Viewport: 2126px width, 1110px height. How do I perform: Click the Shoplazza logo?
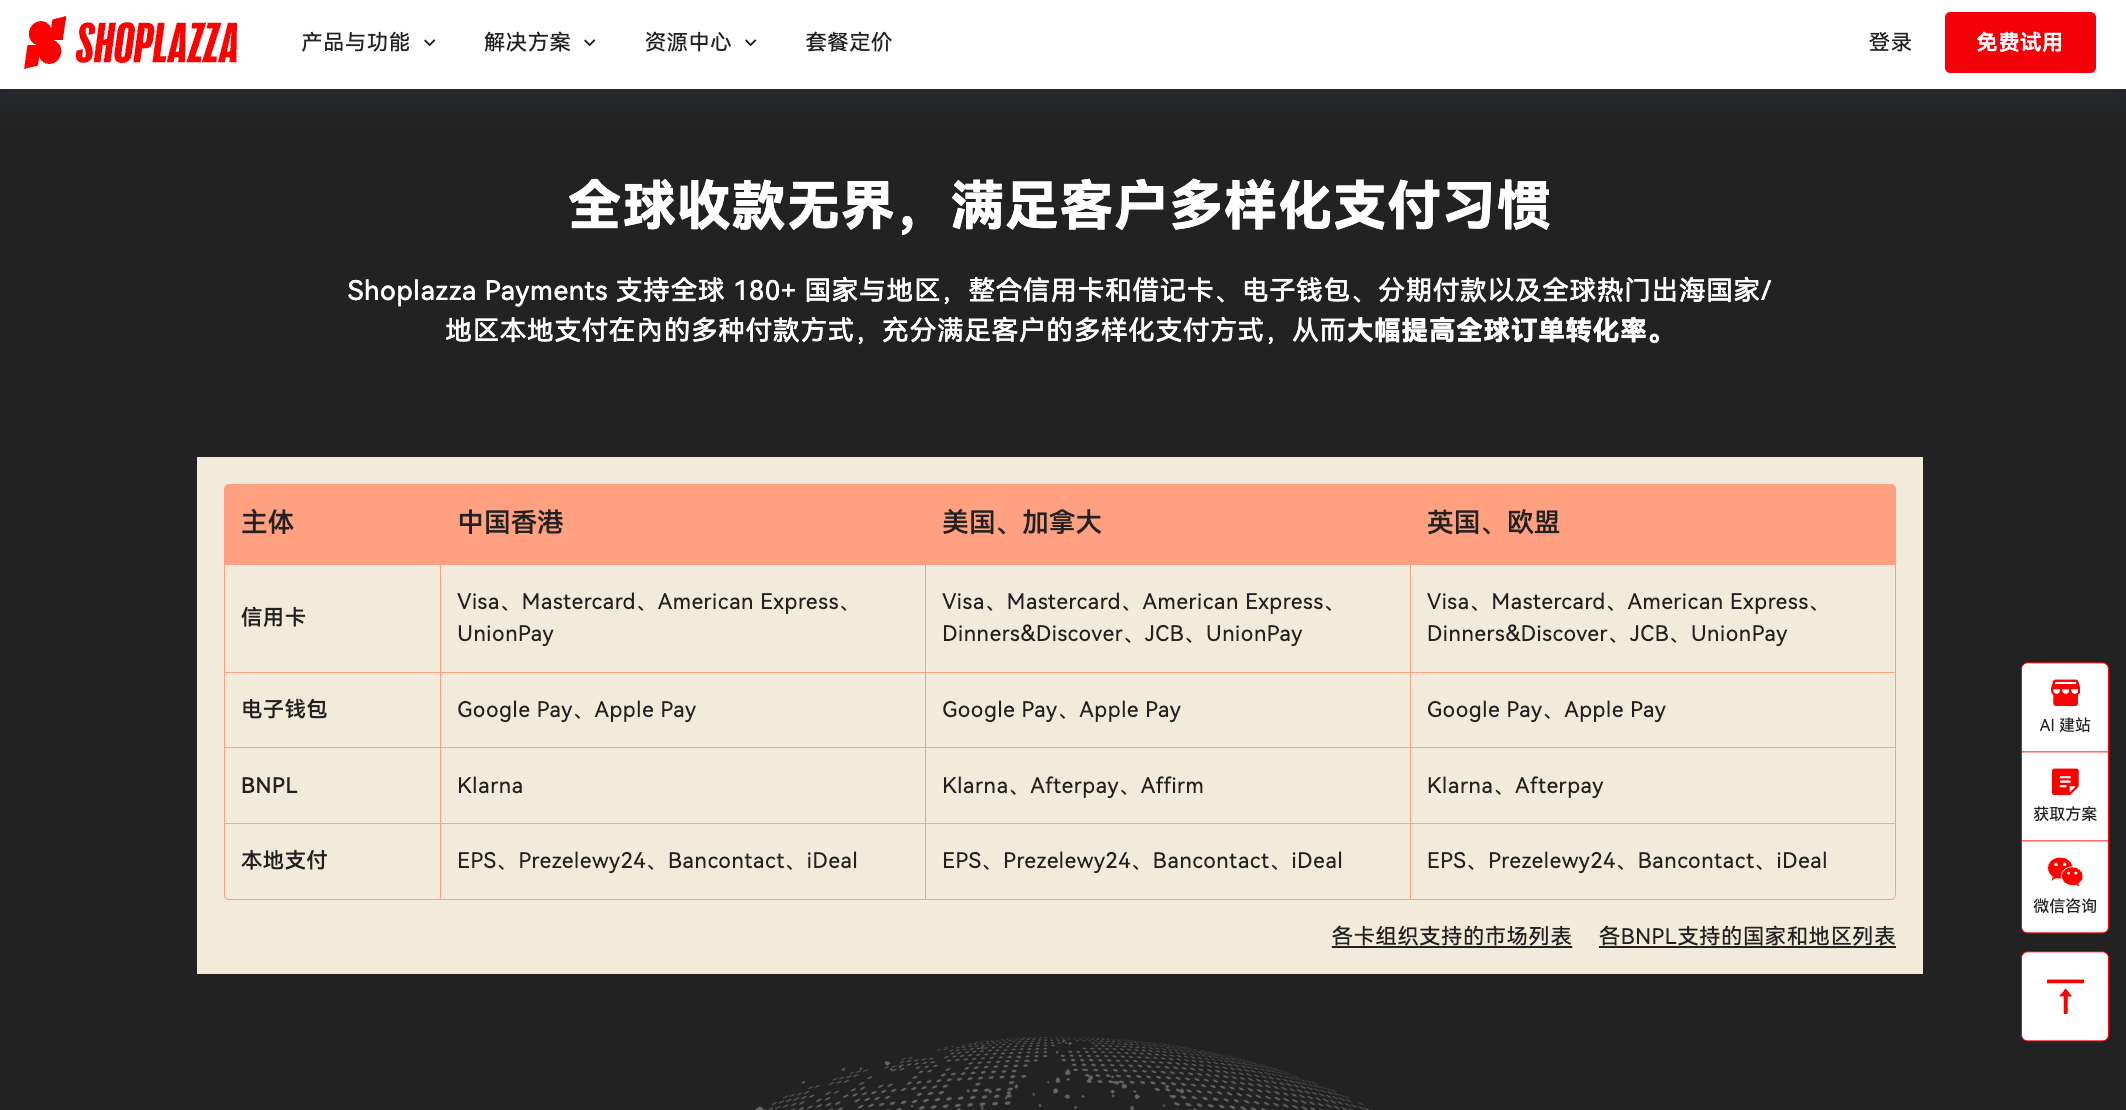[131, 43]
